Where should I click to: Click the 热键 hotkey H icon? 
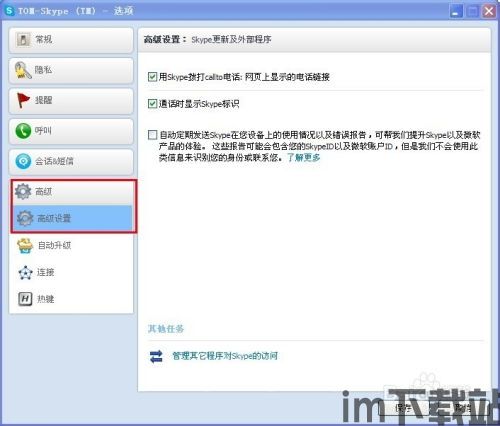(x=25, y=299)
